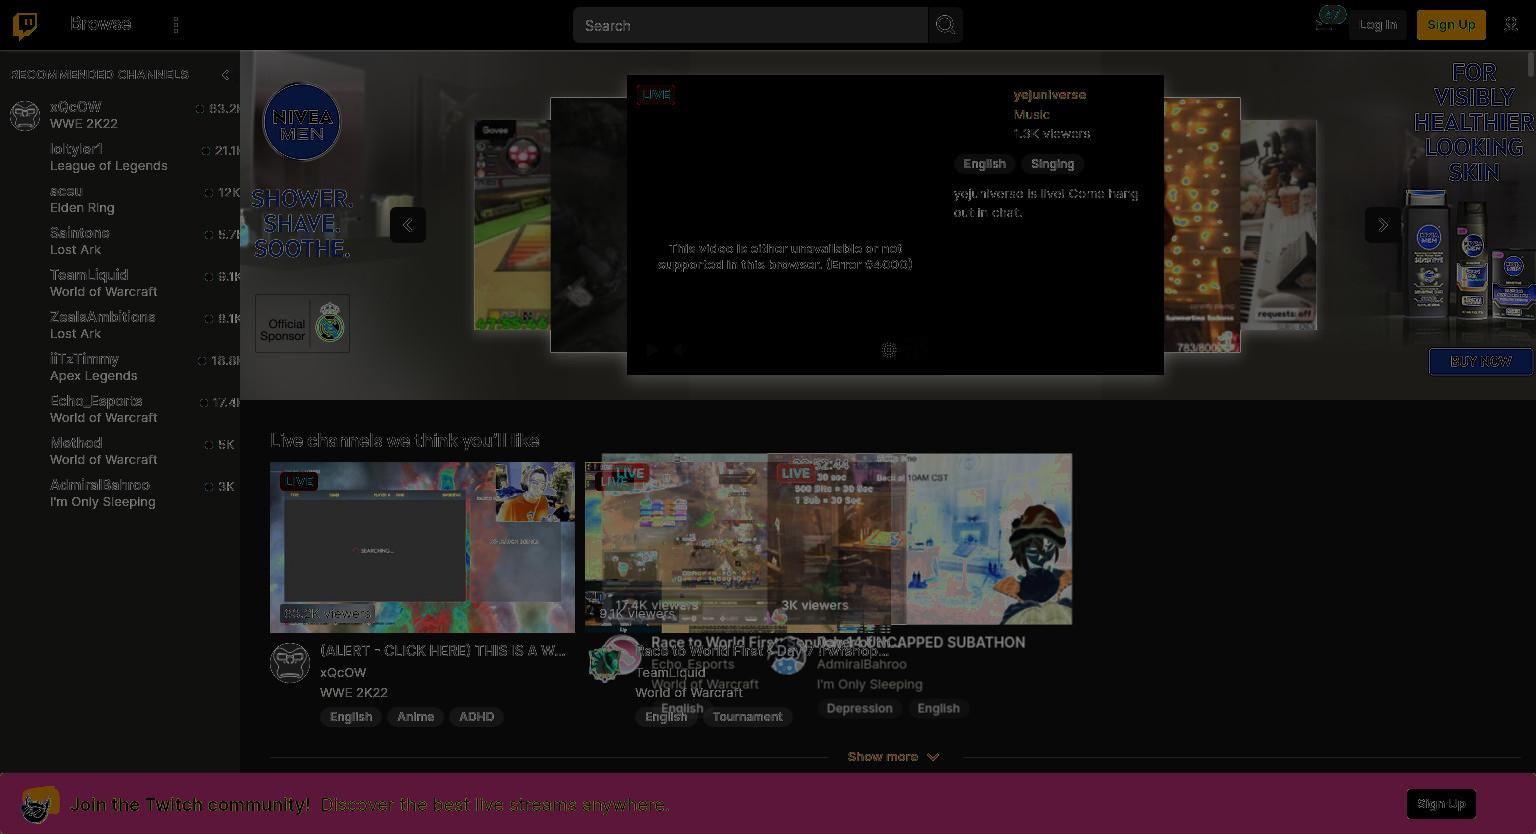Open featured player settings gear
The image size is (1536, 834).
tap(888, 350)
